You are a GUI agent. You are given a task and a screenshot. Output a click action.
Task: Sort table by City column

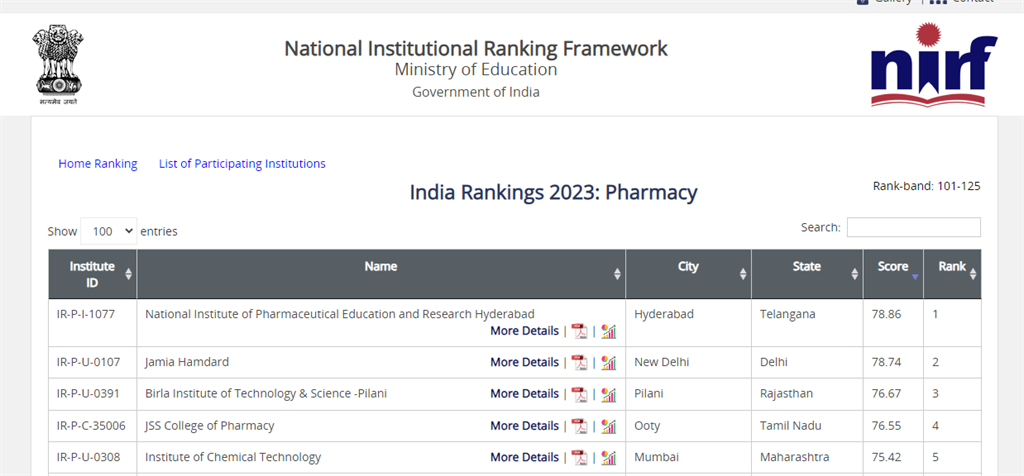[x=688, y=267]
